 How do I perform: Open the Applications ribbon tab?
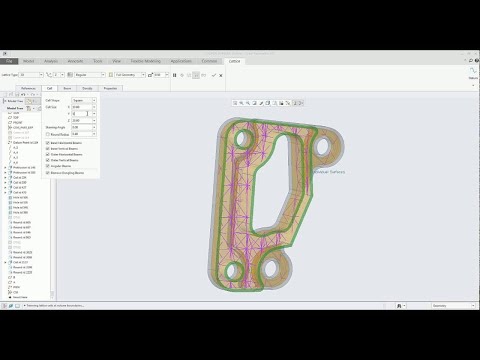pyautogui.click(x=181, y=61)
